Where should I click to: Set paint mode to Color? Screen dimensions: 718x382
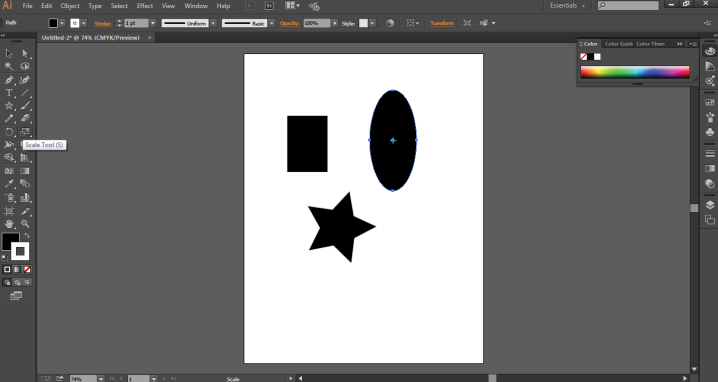[7, 269]
